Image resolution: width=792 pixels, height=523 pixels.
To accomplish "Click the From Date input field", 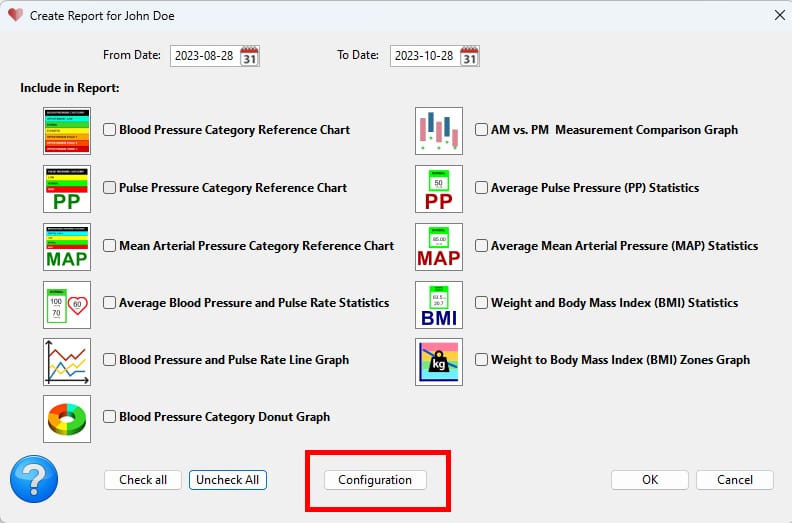I will [204, 56].
